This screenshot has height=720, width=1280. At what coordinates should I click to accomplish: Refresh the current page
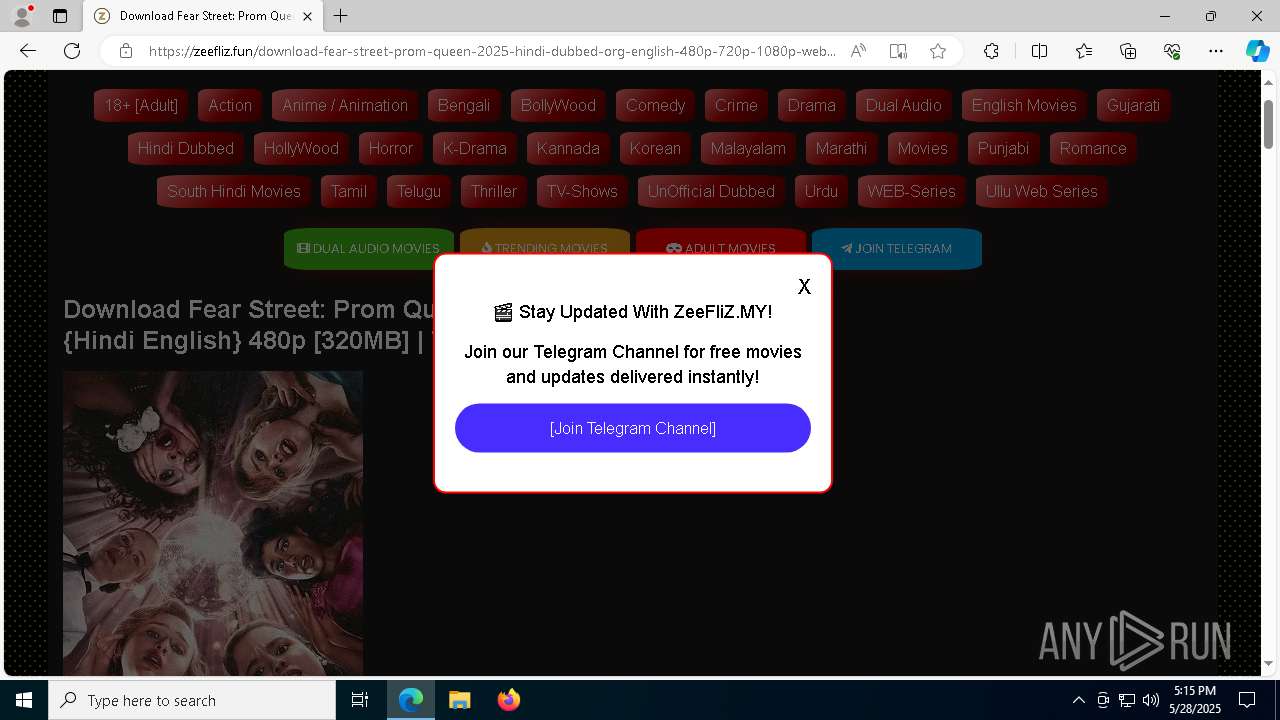[x=72, y=51]
